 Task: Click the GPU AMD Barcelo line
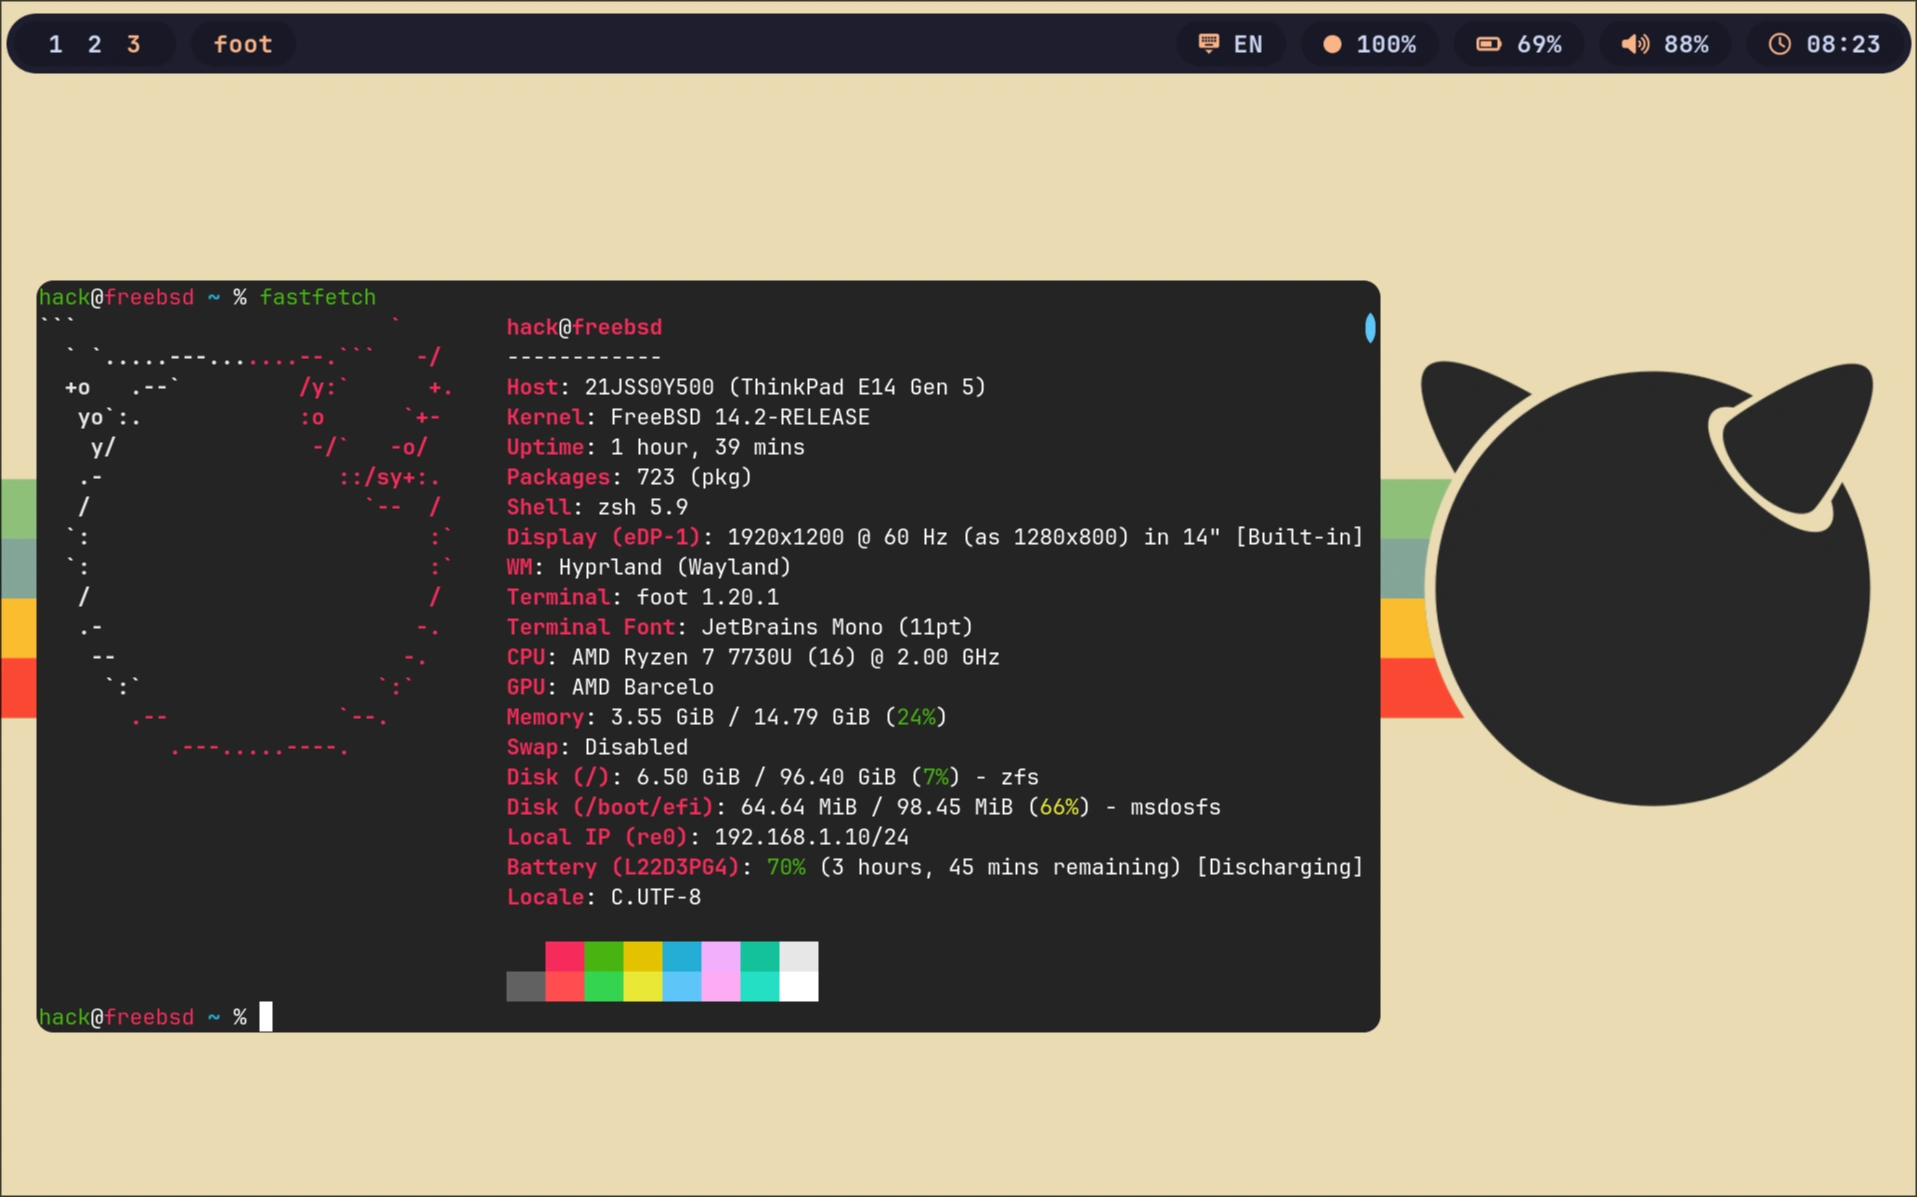[x=610, y=687]
